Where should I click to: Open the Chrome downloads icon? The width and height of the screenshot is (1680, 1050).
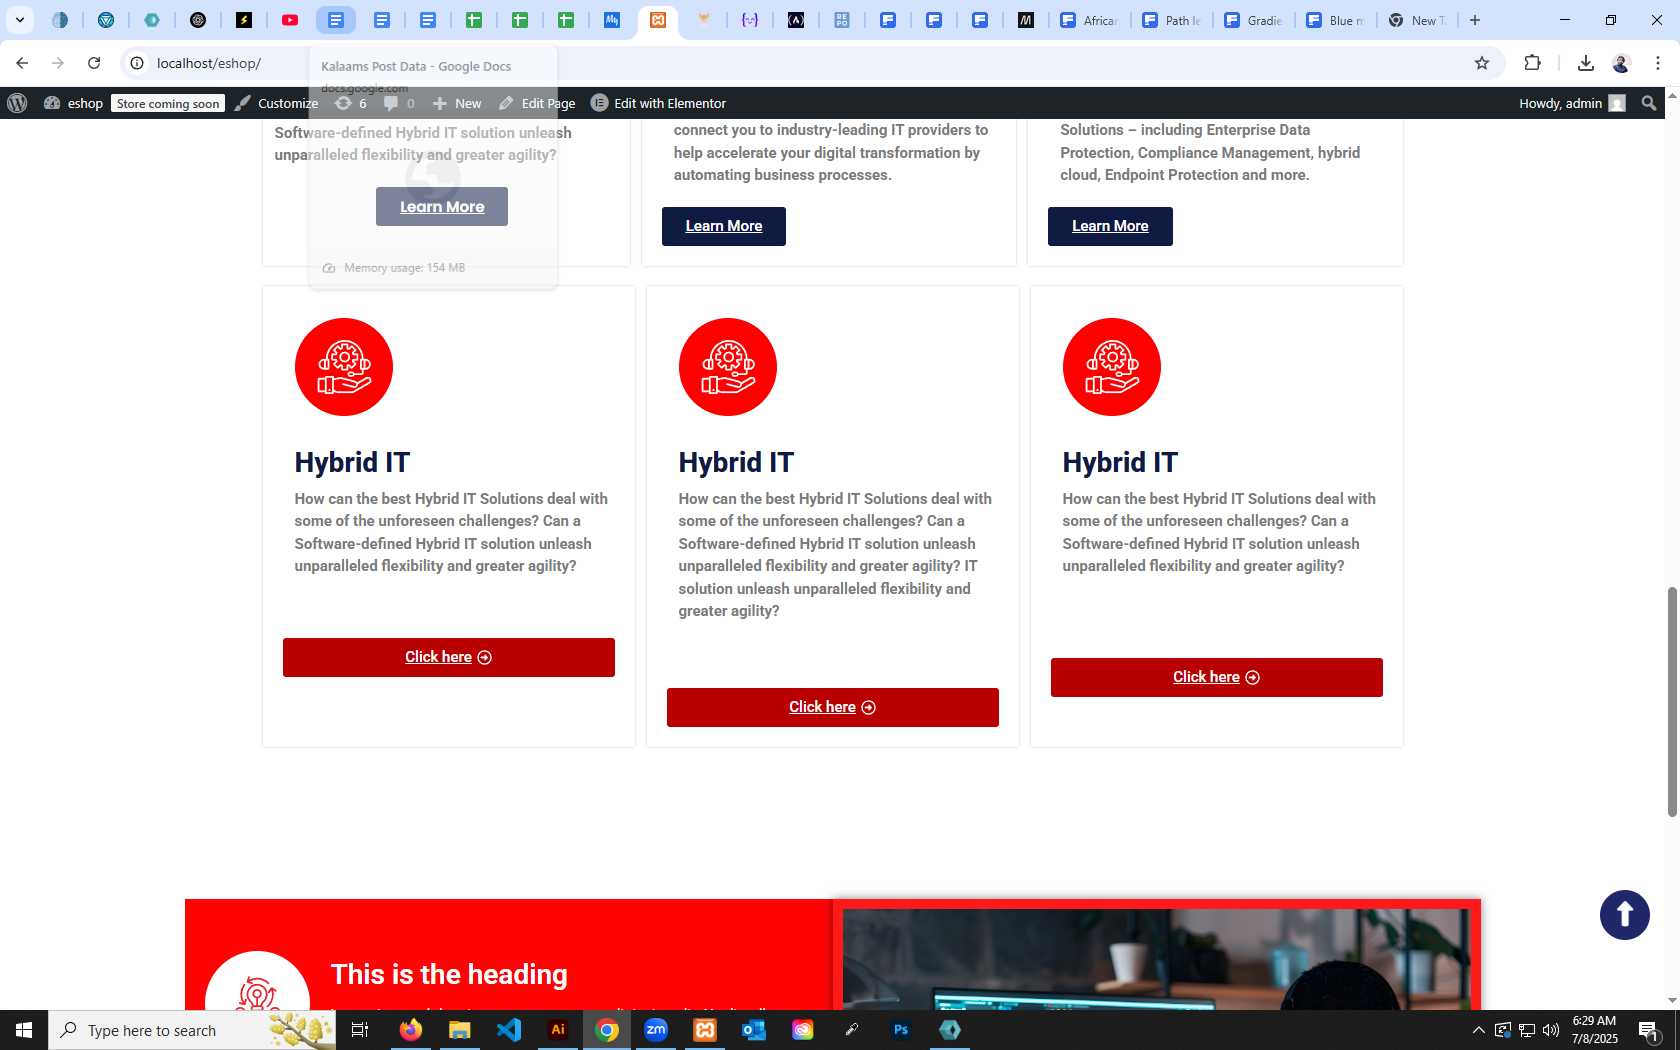pos(1586,63)
